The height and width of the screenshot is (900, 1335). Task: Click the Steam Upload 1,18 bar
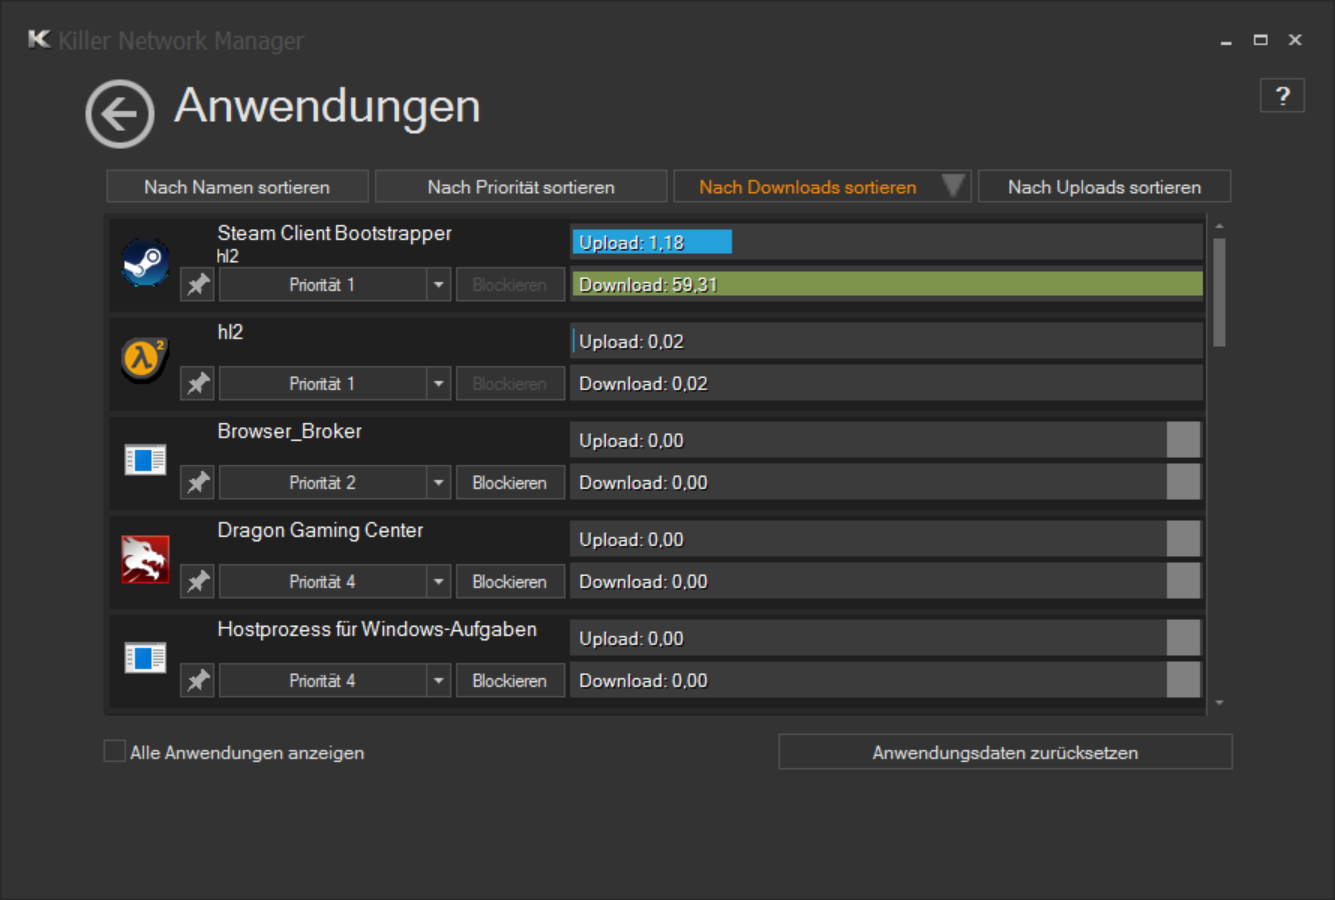click(887, 242)
